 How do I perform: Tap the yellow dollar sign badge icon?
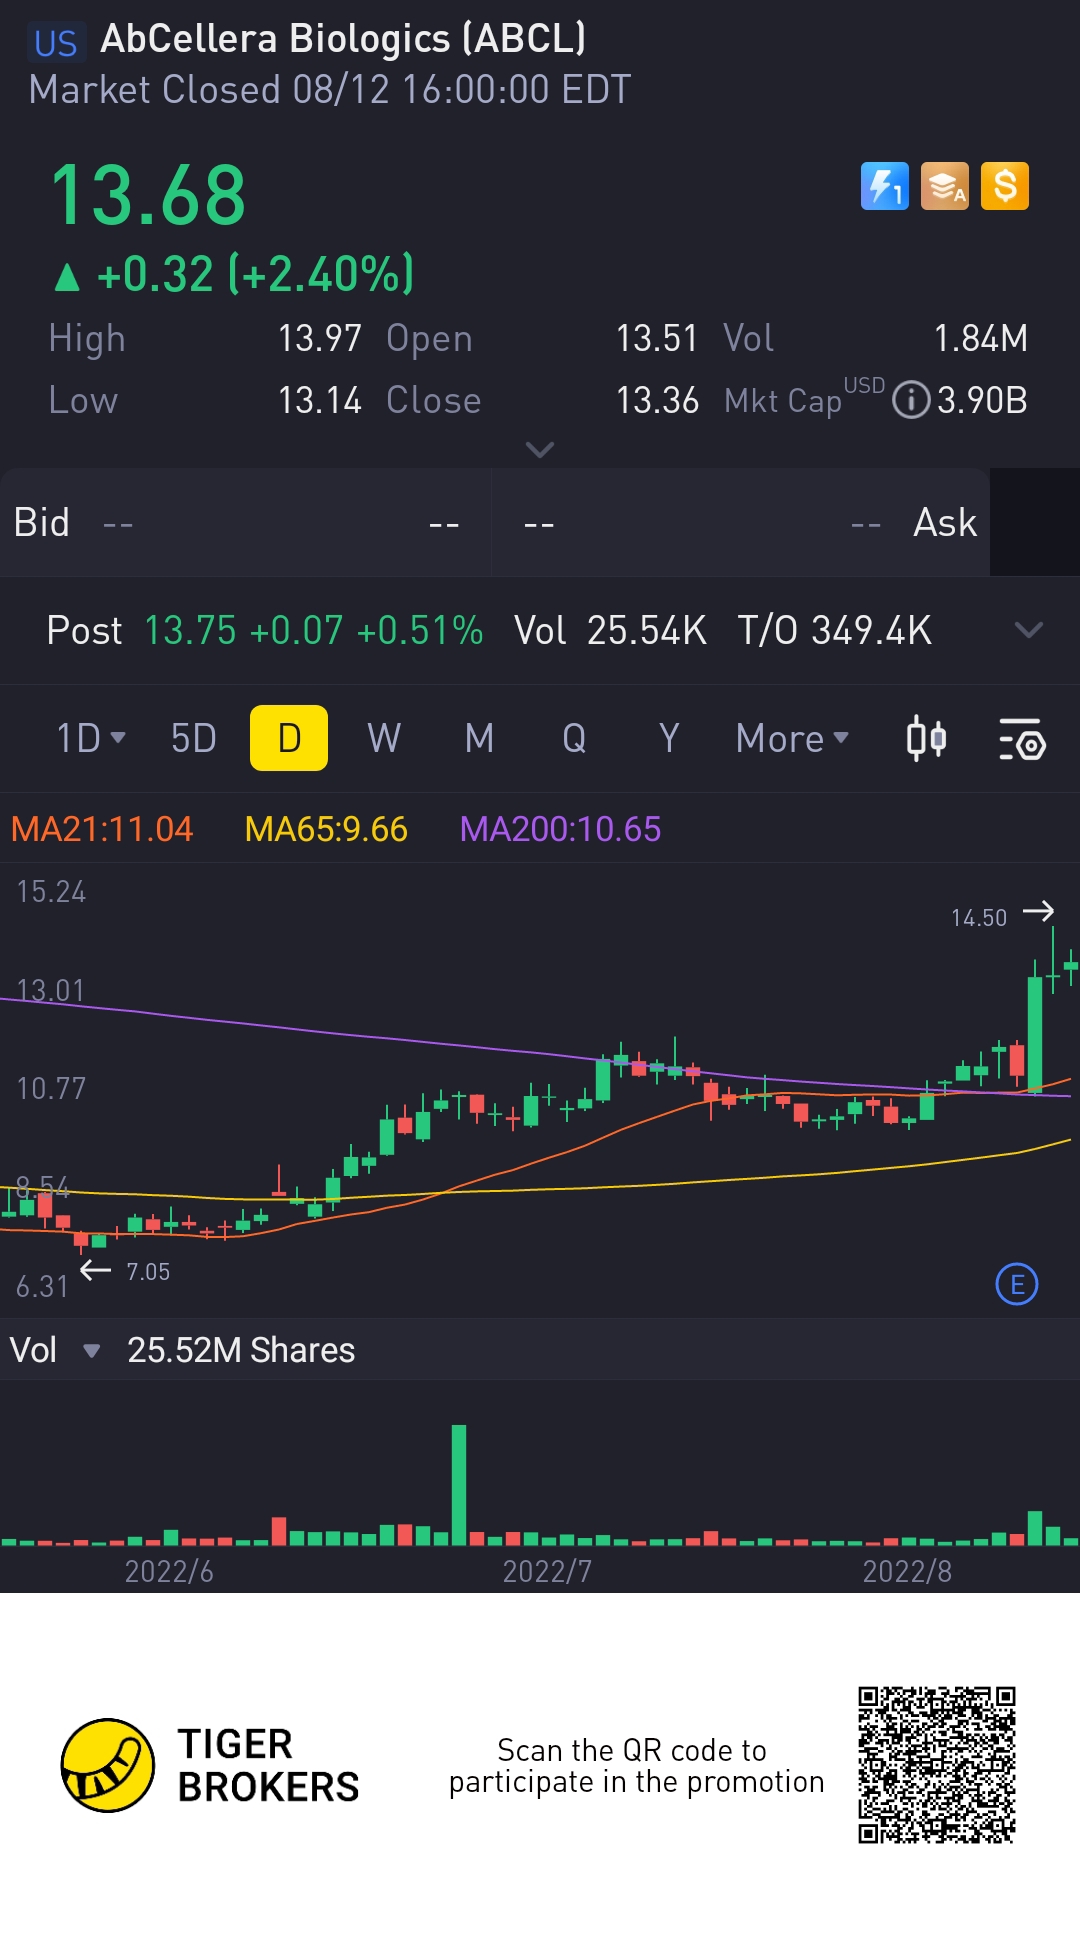click(x=1005, y=186)
